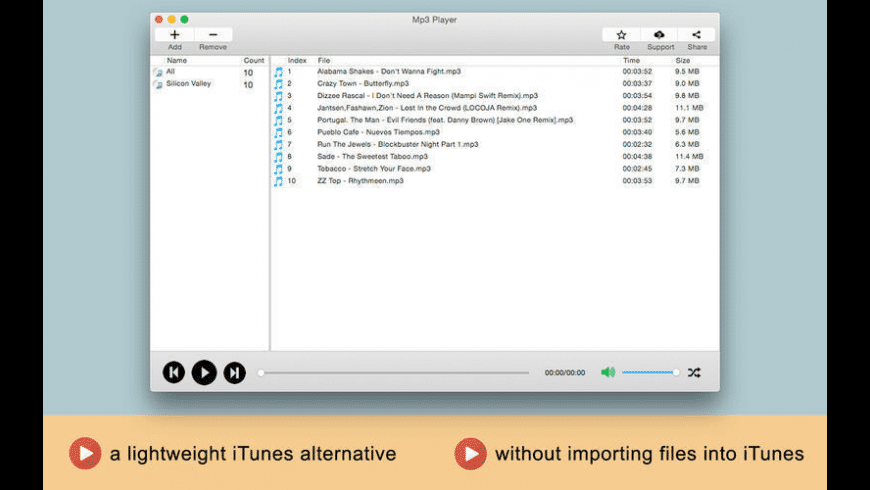Select the All playlist icon
Screen dimensions: 870x490
click(158, 73)
